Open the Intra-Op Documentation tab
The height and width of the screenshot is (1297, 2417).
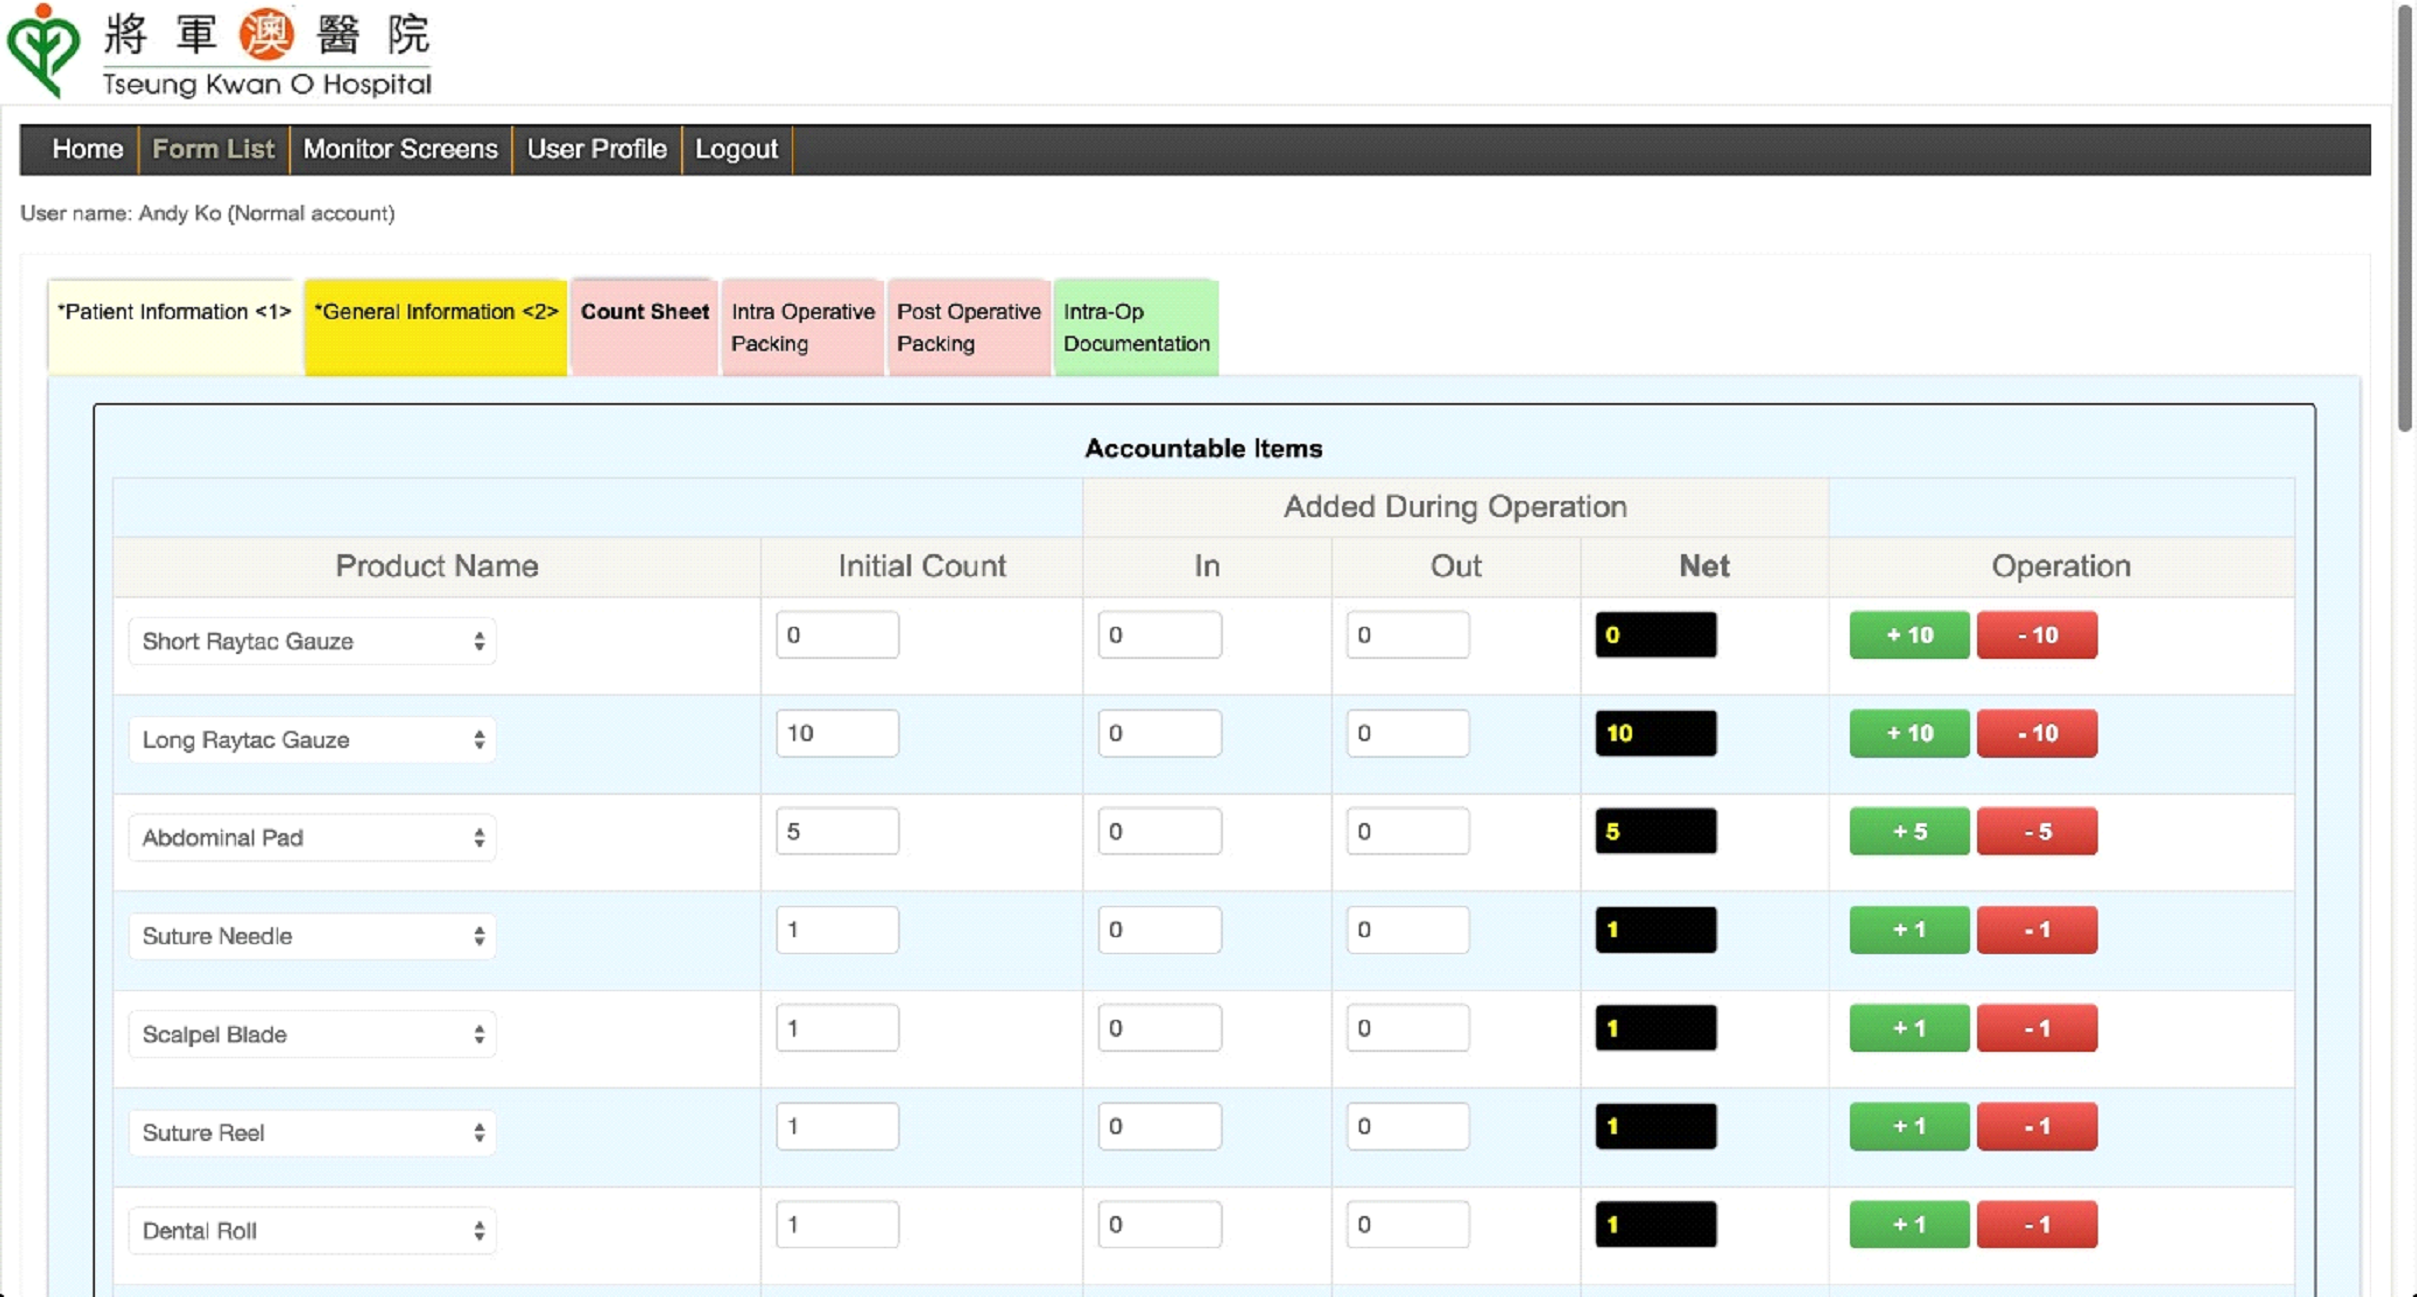[1136, 327]
